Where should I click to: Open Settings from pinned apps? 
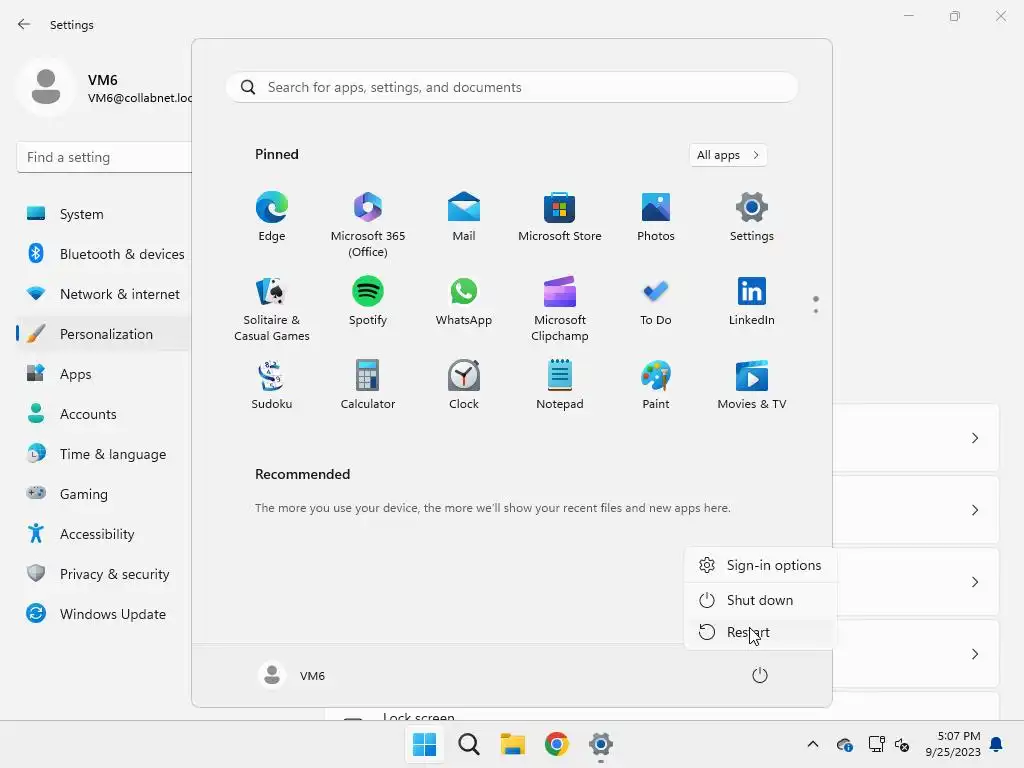pyautogui.click(x=752, y=217)
